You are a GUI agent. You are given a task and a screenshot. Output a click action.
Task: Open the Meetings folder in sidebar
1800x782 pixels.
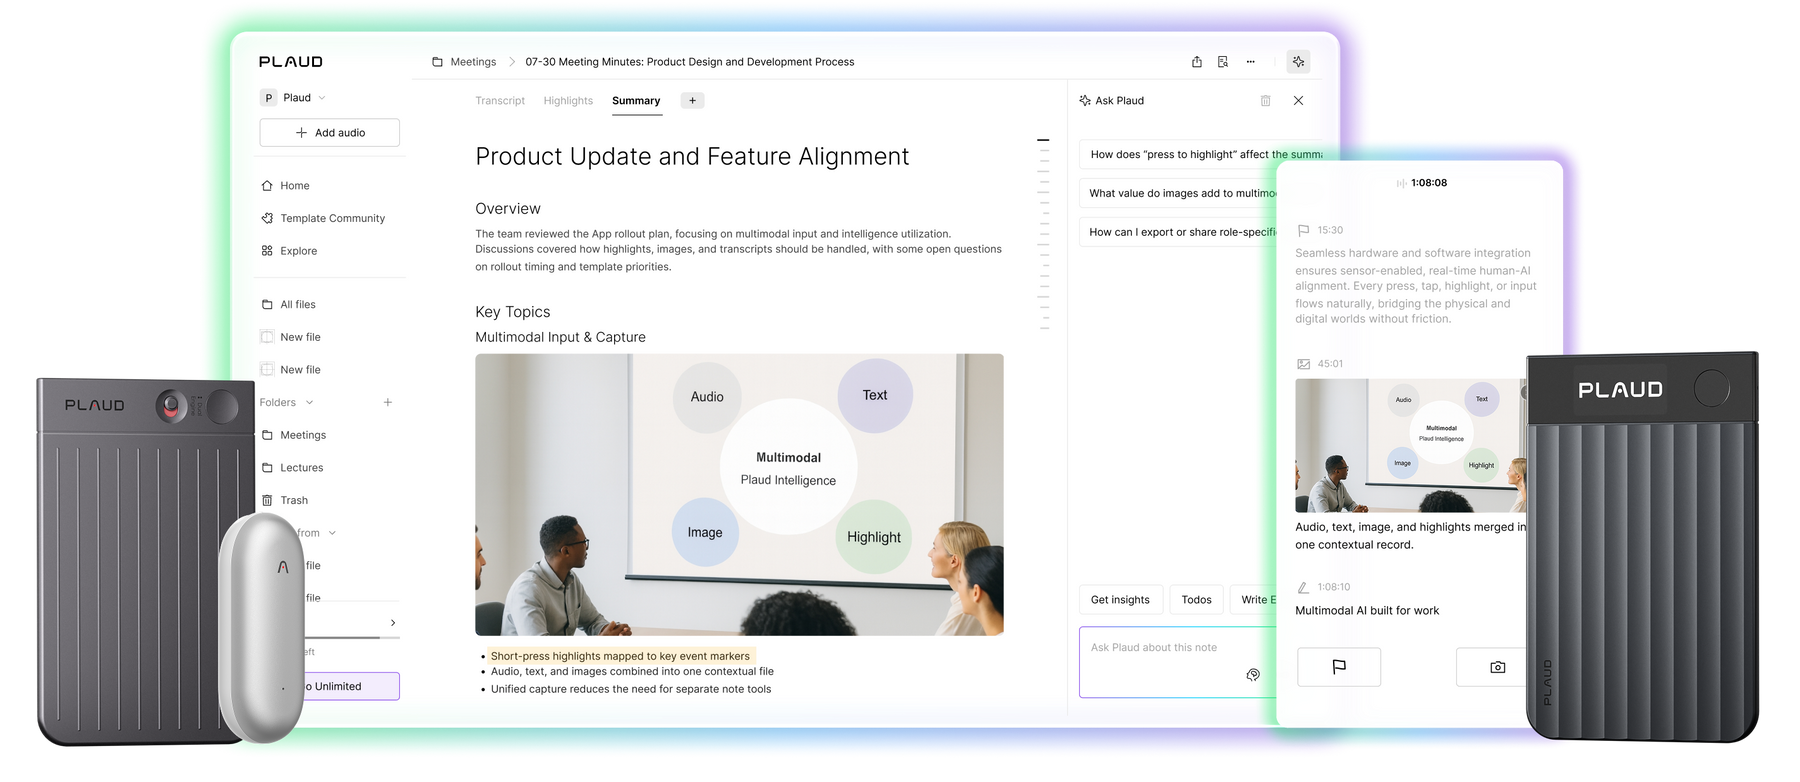click(302, 435)
